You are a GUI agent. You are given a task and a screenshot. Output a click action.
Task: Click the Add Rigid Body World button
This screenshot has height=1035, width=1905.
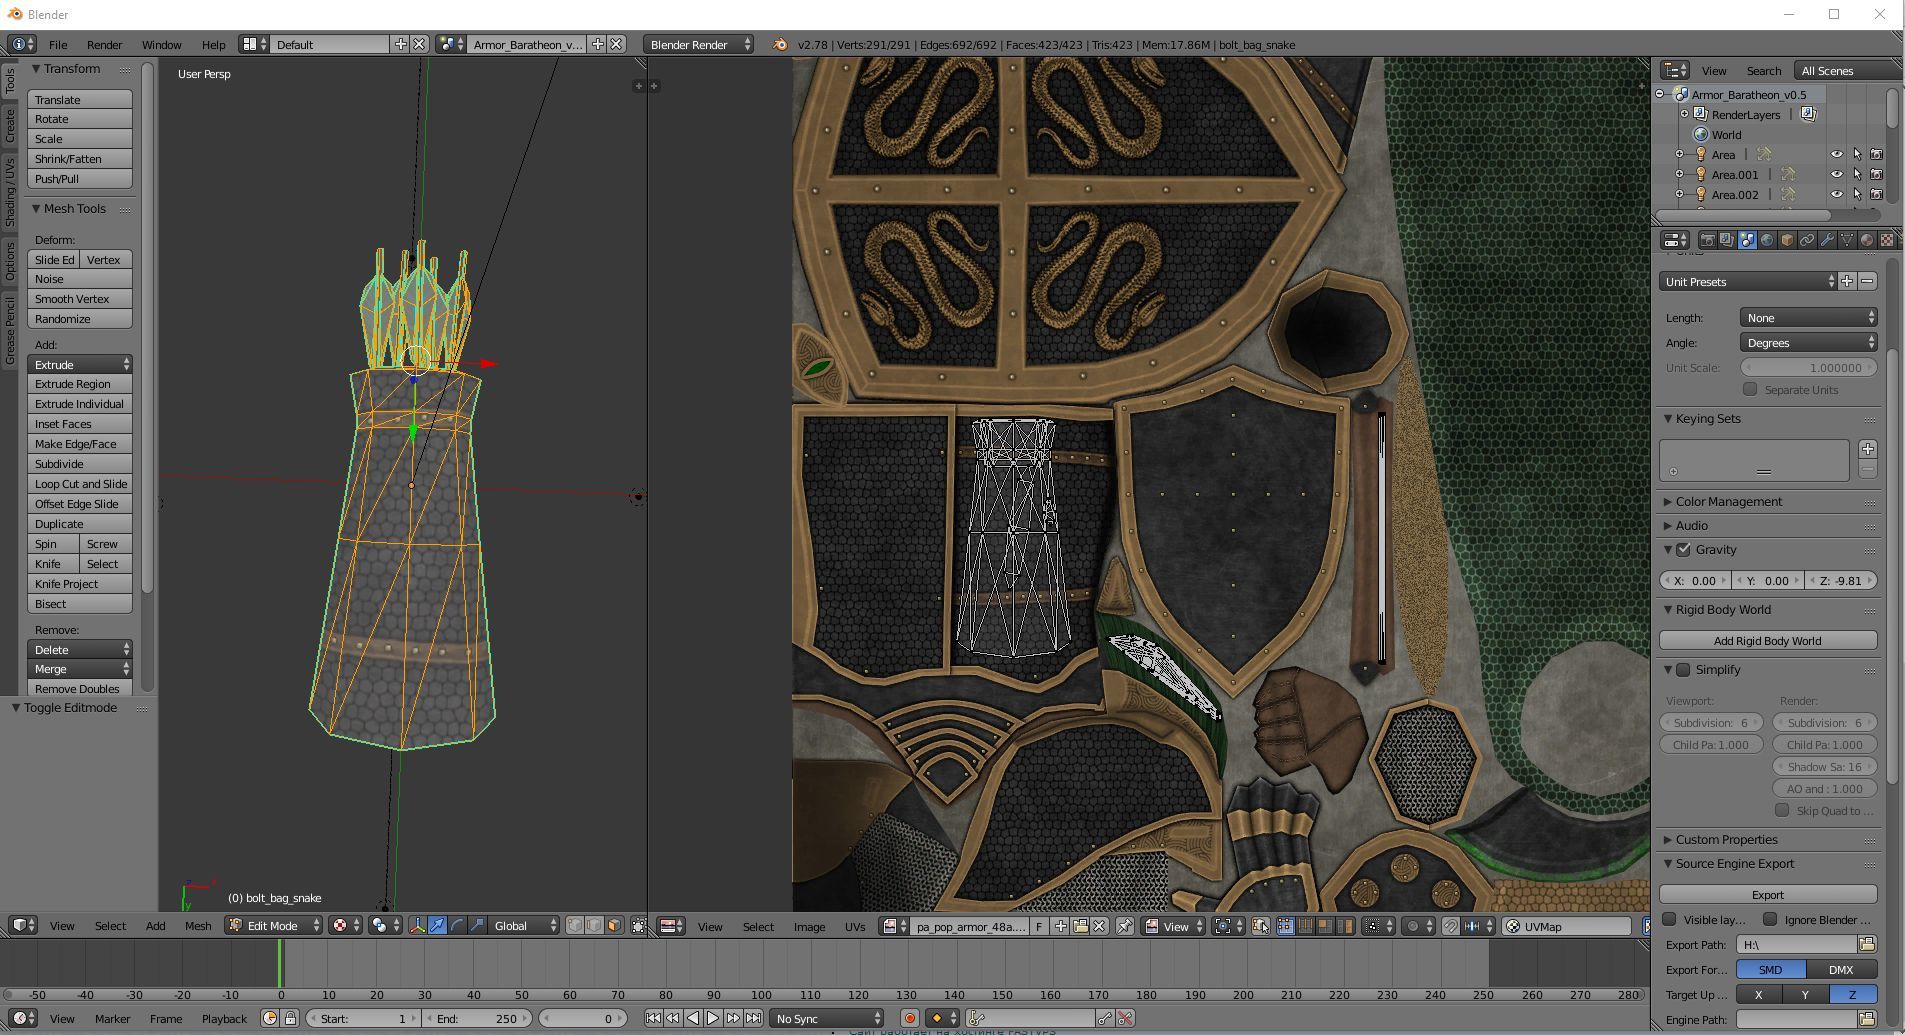coord(1767,640)
